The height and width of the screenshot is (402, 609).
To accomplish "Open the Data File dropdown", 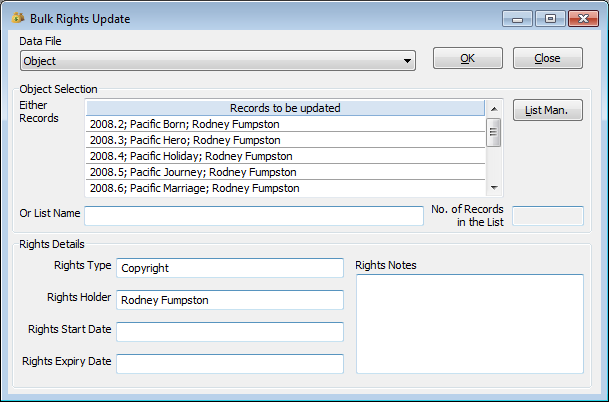I will [x=218, y=61].
